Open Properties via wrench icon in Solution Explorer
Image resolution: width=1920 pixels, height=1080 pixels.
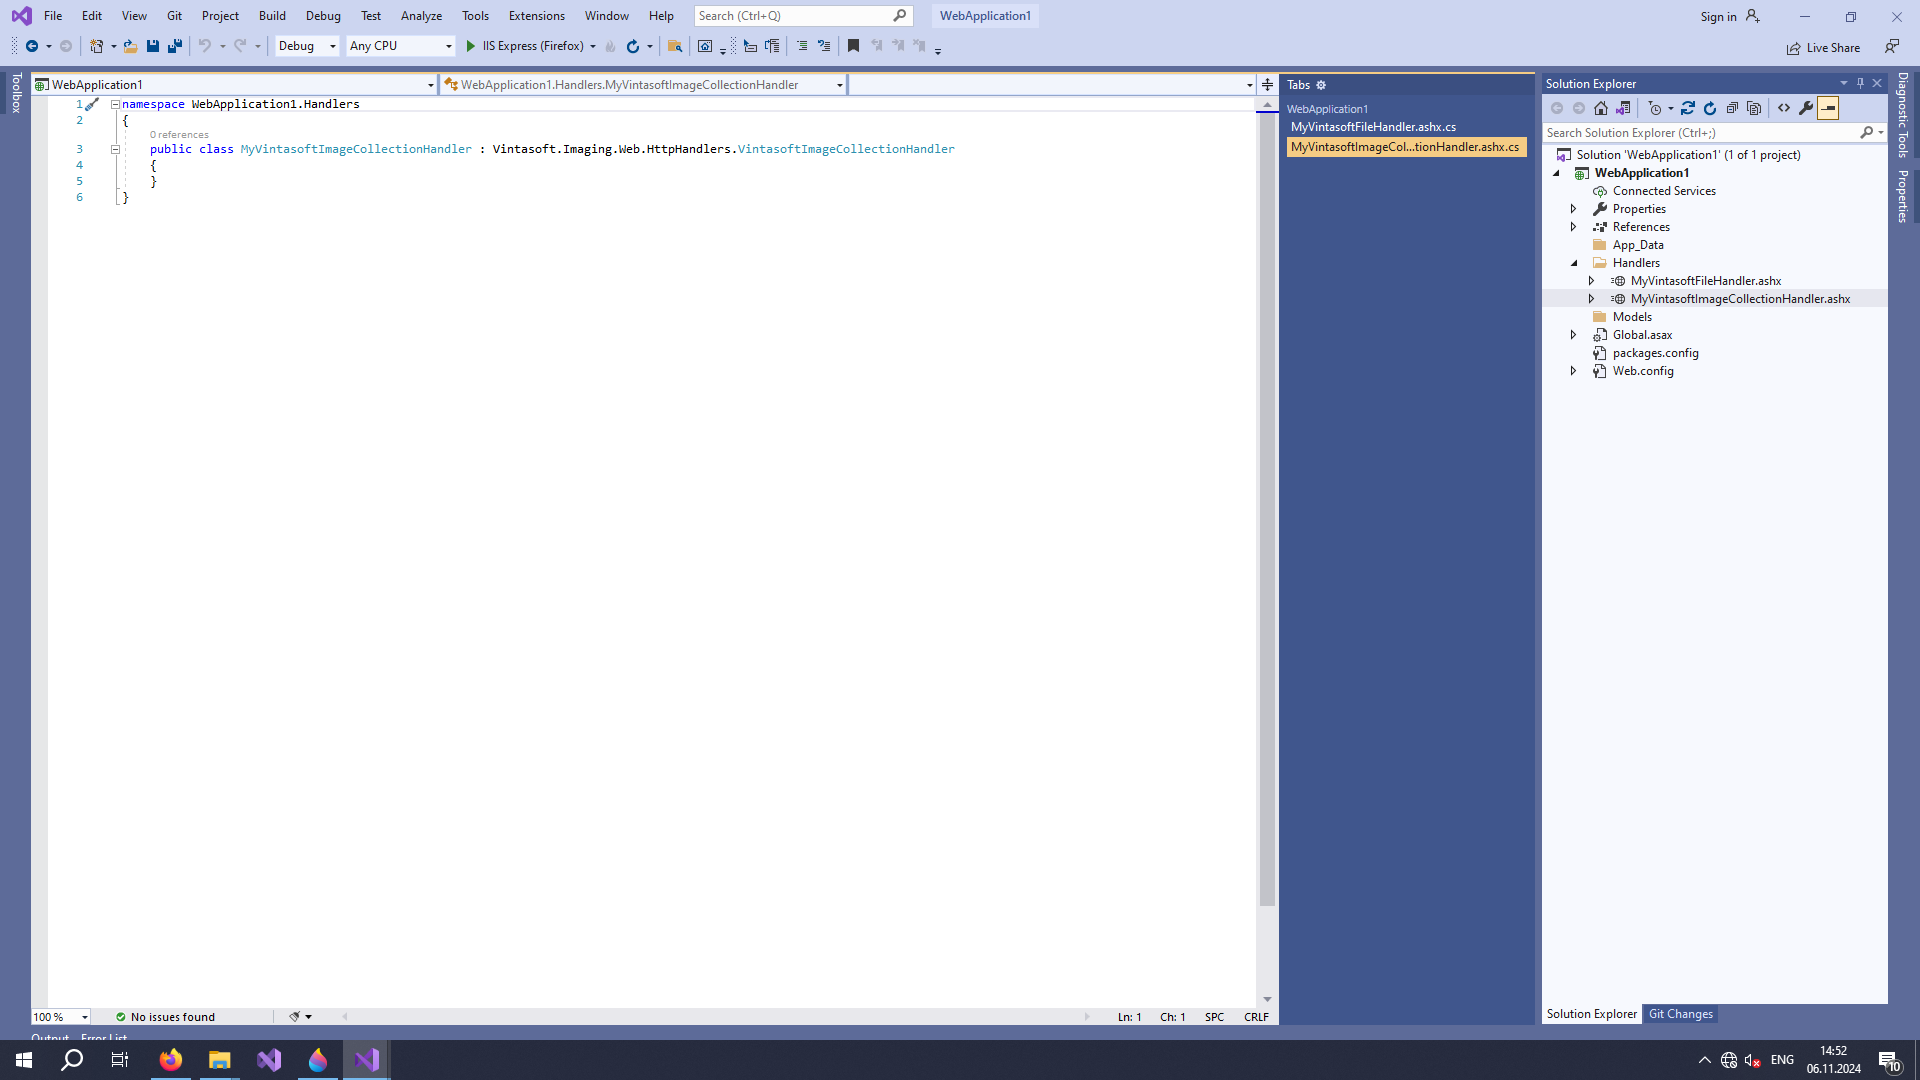1805,108
